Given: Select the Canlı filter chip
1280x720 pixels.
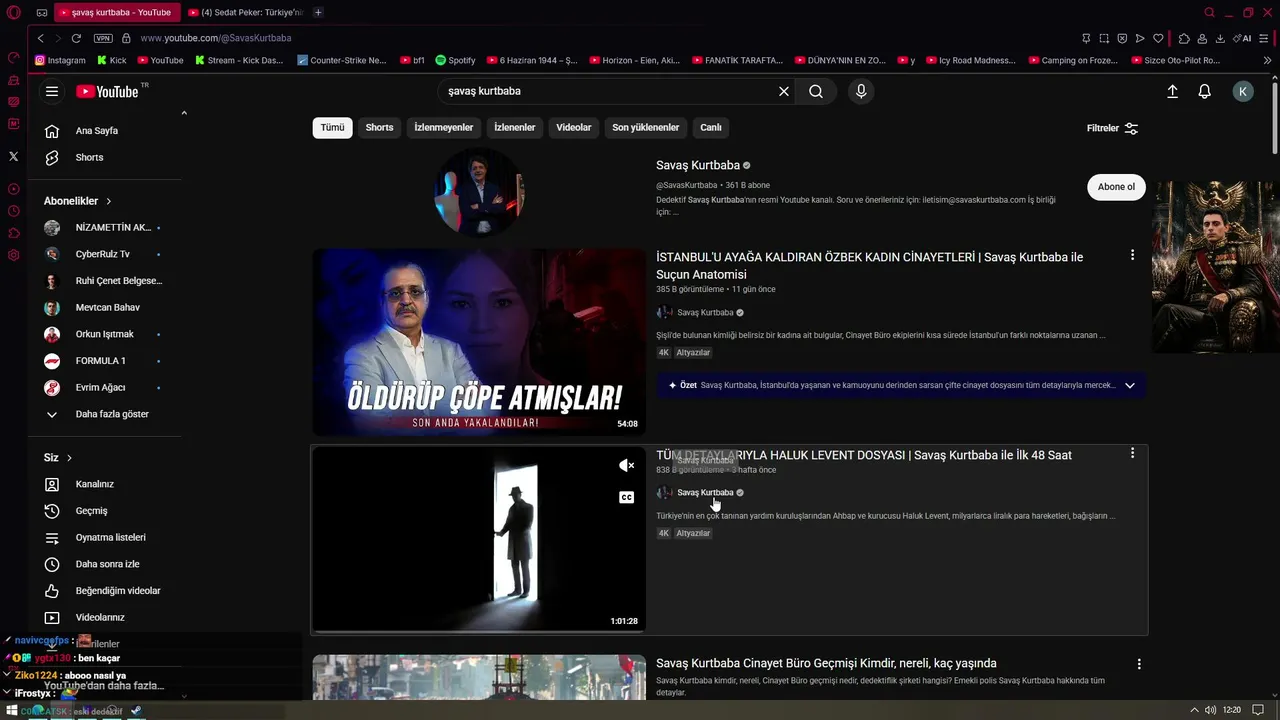Looking at the screenshot, I should (x=711, y=127).
